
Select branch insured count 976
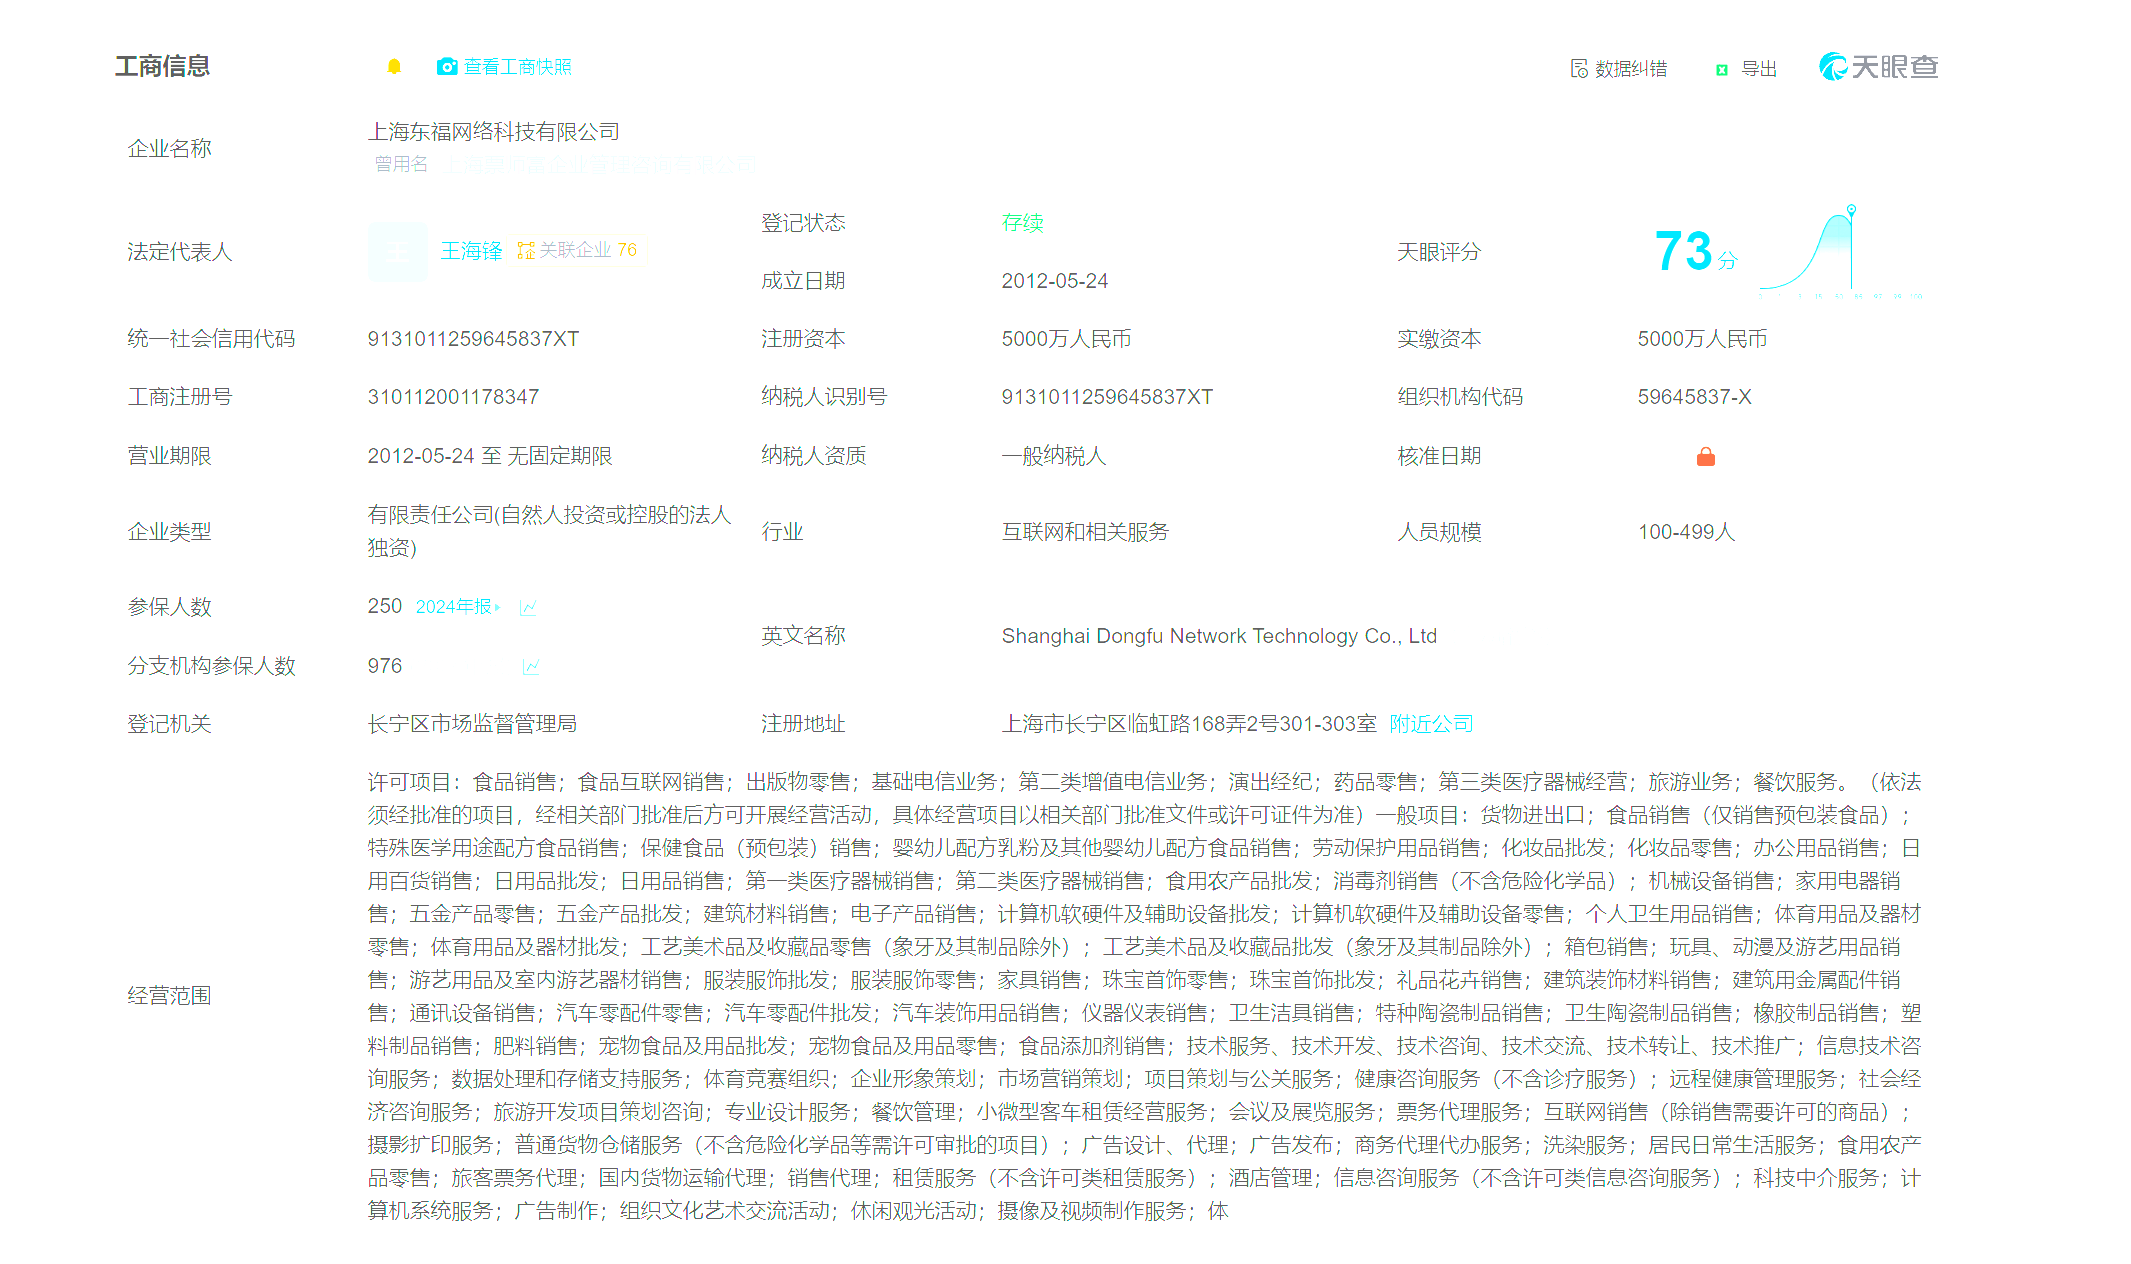click(x=385, y=666)
